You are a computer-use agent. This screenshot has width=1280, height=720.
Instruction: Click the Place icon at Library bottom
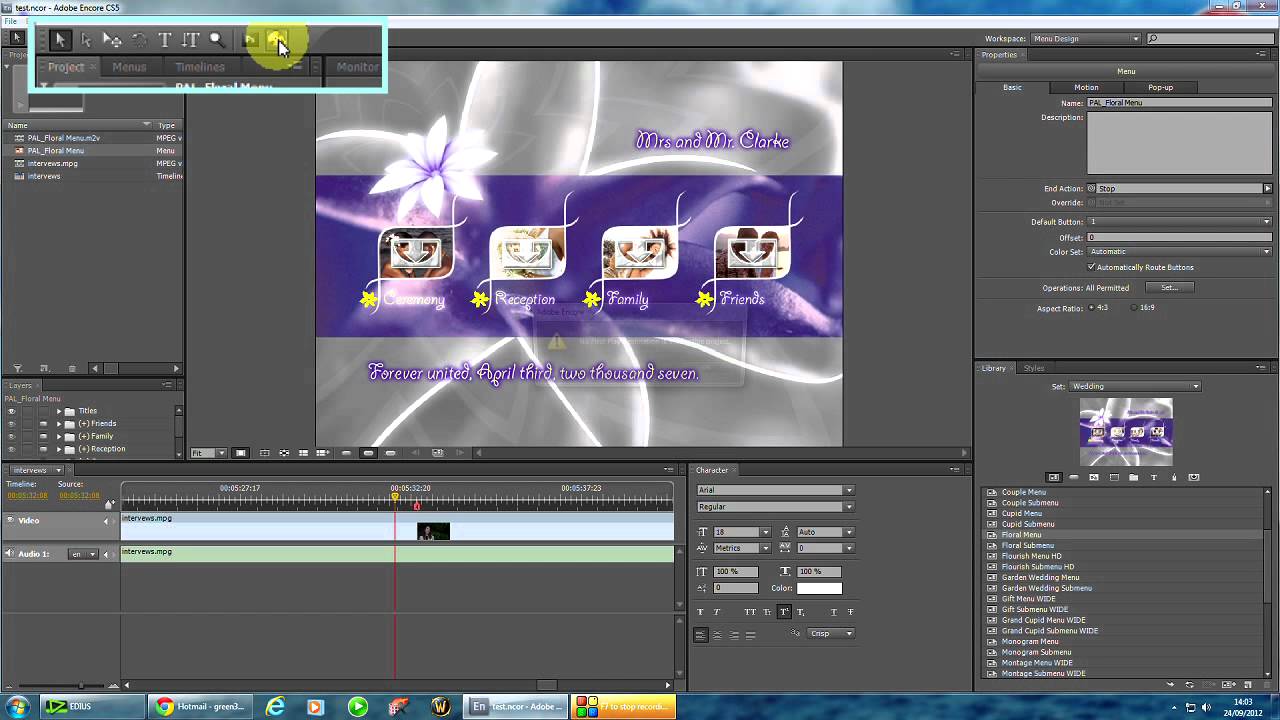pos(1170,684)
